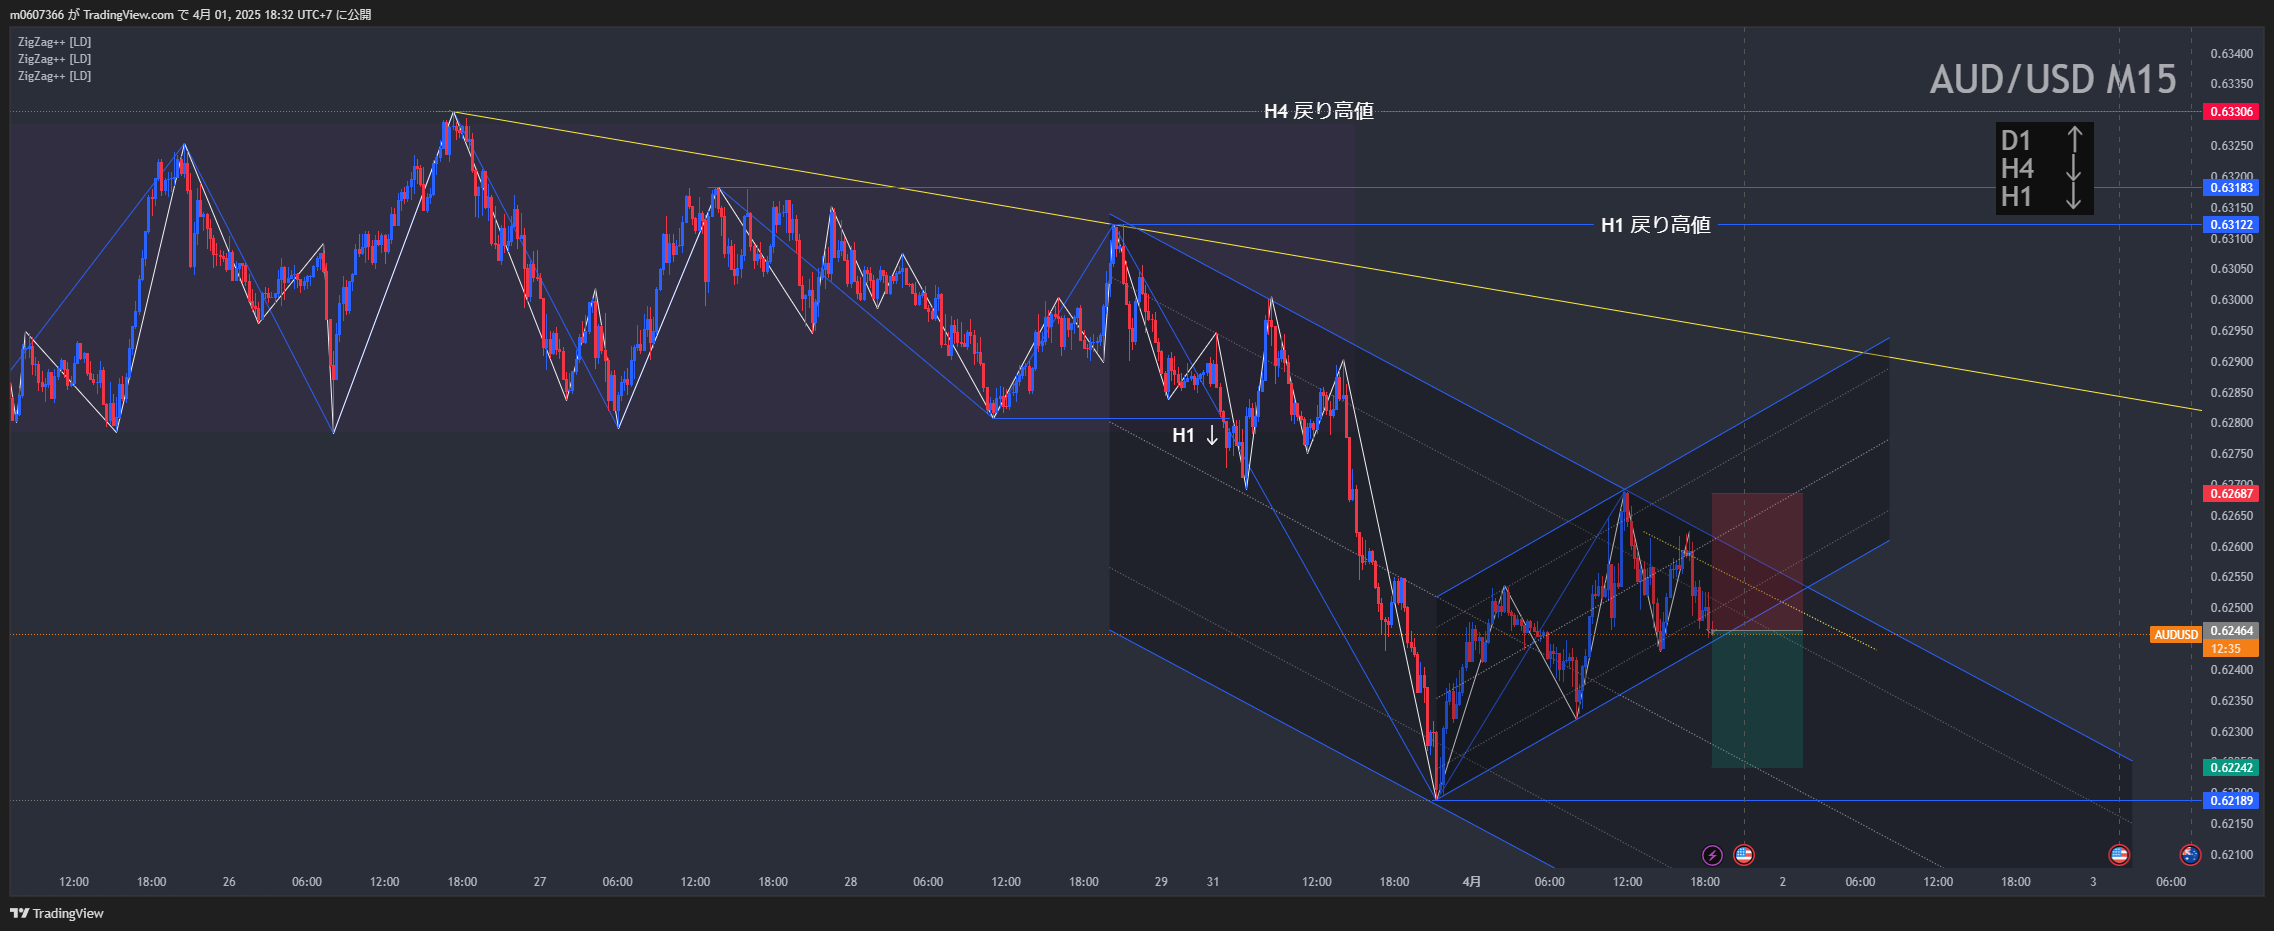Select the red stop-loss zone of short position

[1757, 562]
